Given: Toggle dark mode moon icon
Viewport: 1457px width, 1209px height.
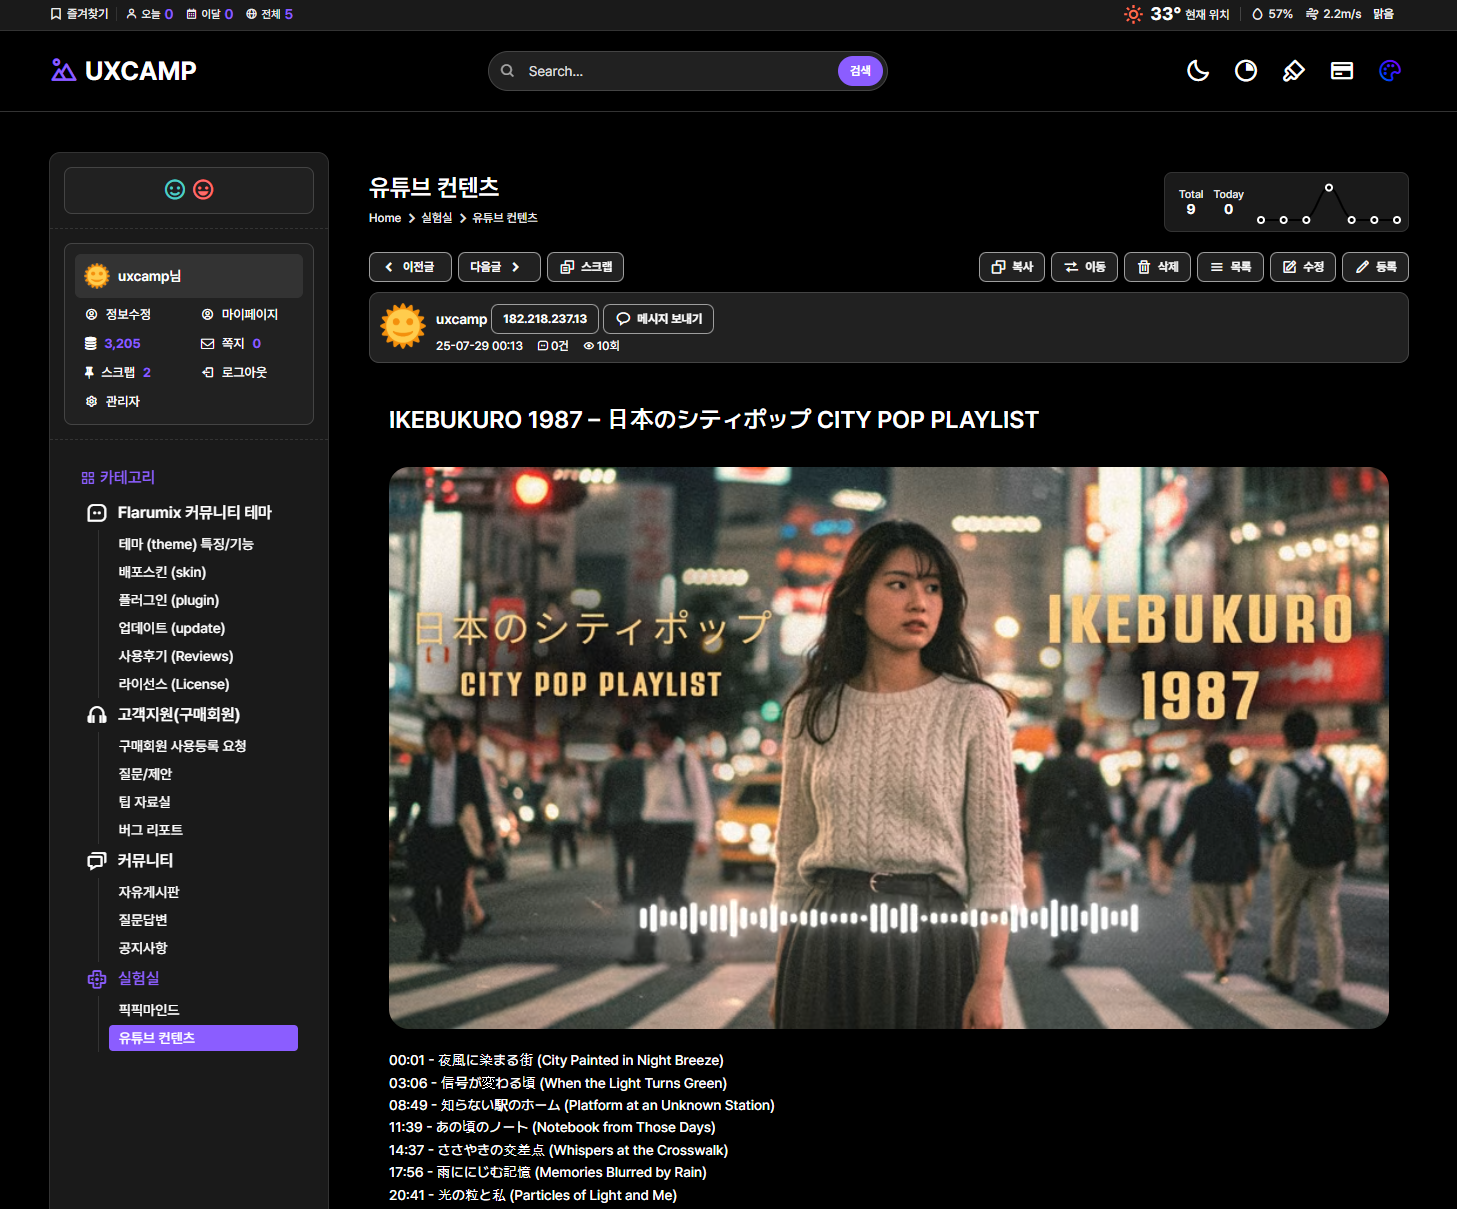Looking at the screenshot, I should click(1197, 71).
